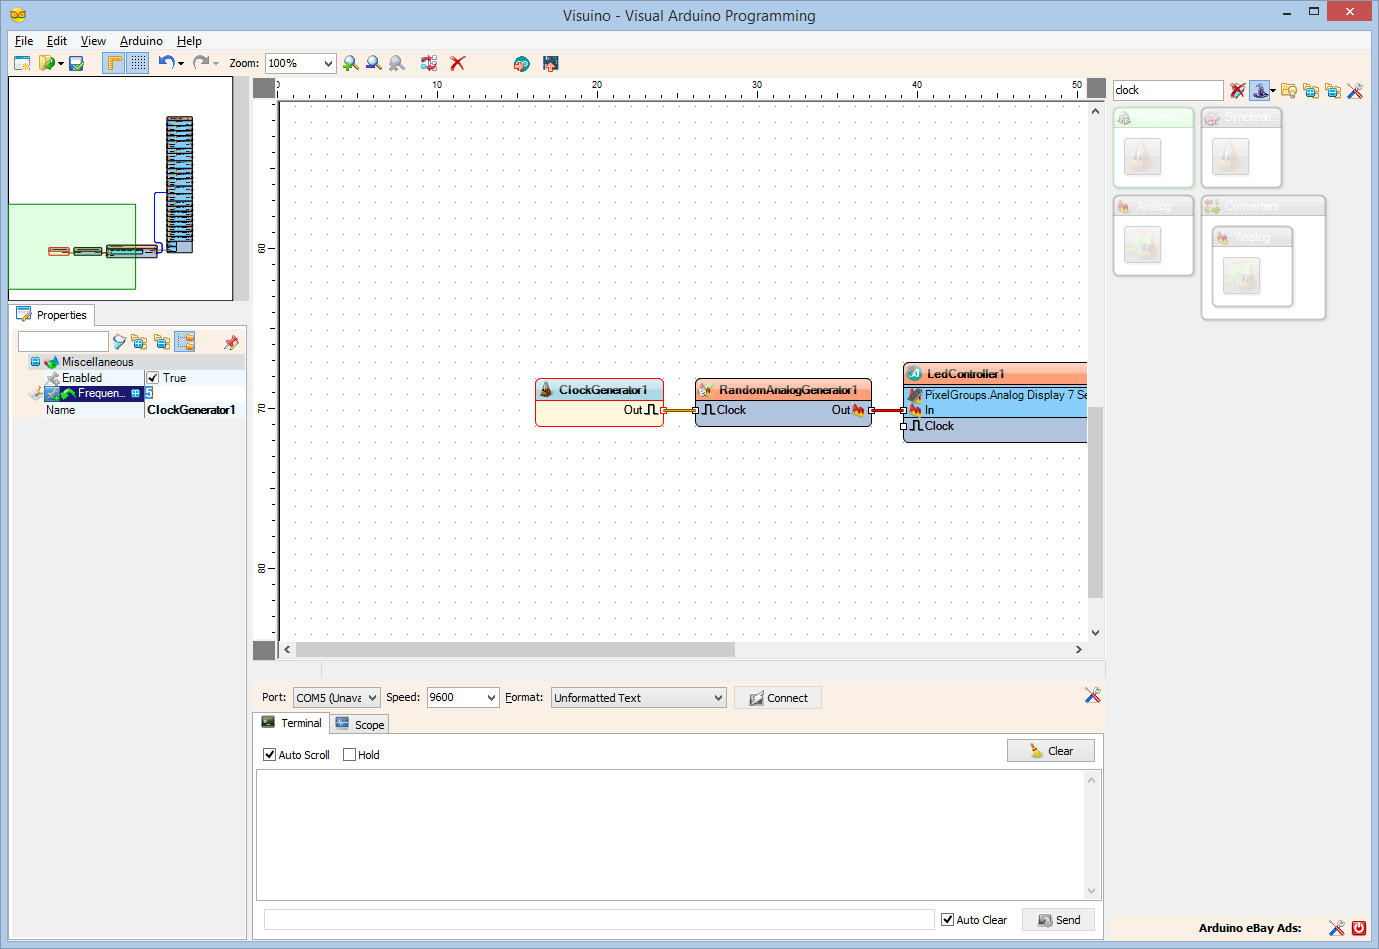Open the View menu
This screenshot has width=1379, height=949.
pos(93,41)
